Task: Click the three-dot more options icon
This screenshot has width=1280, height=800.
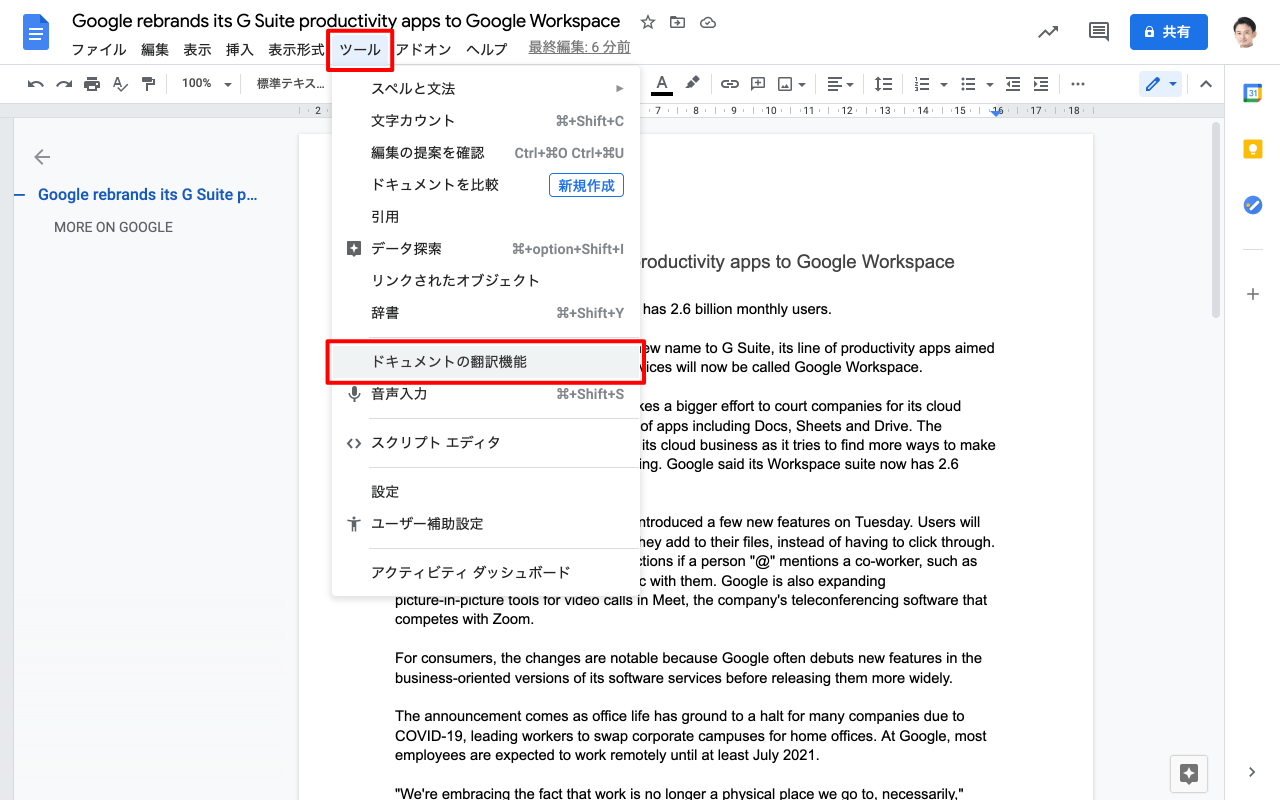Action: point(1078,84)
